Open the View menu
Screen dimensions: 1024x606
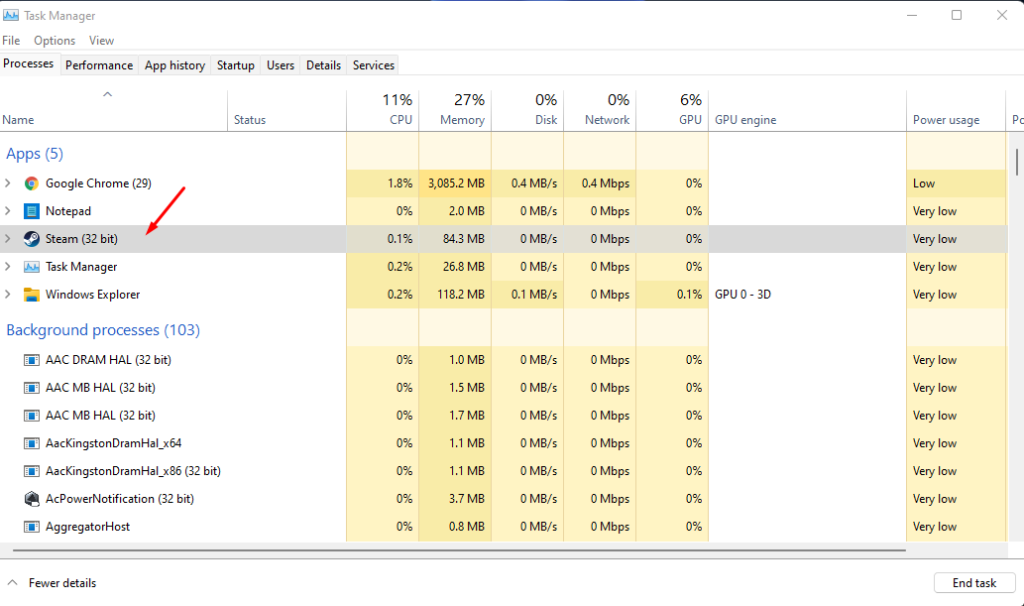click(101, 40)
